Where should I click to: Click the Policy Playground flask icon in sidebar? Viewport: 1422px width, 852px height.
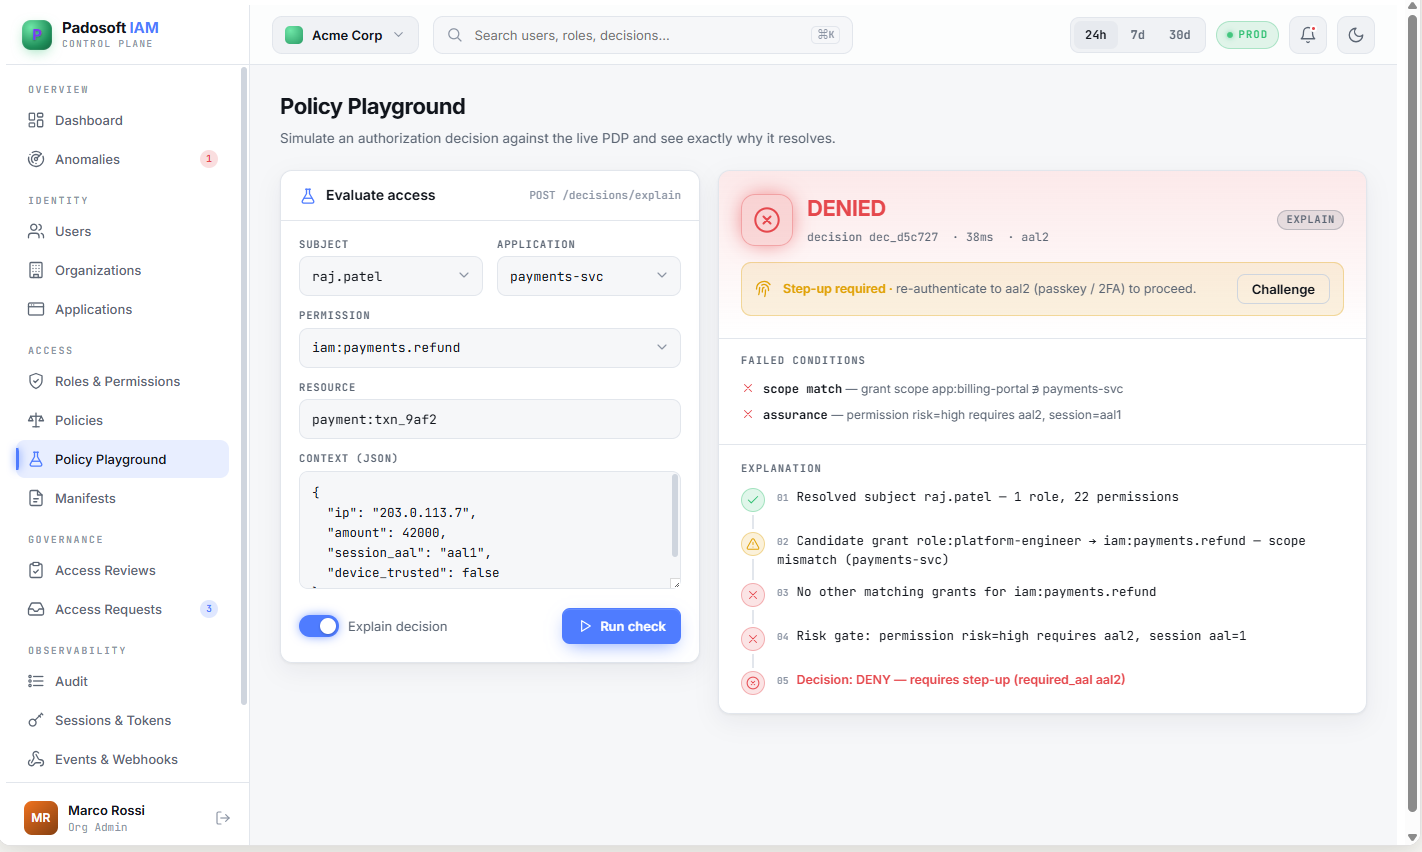[x=36, y=459]
